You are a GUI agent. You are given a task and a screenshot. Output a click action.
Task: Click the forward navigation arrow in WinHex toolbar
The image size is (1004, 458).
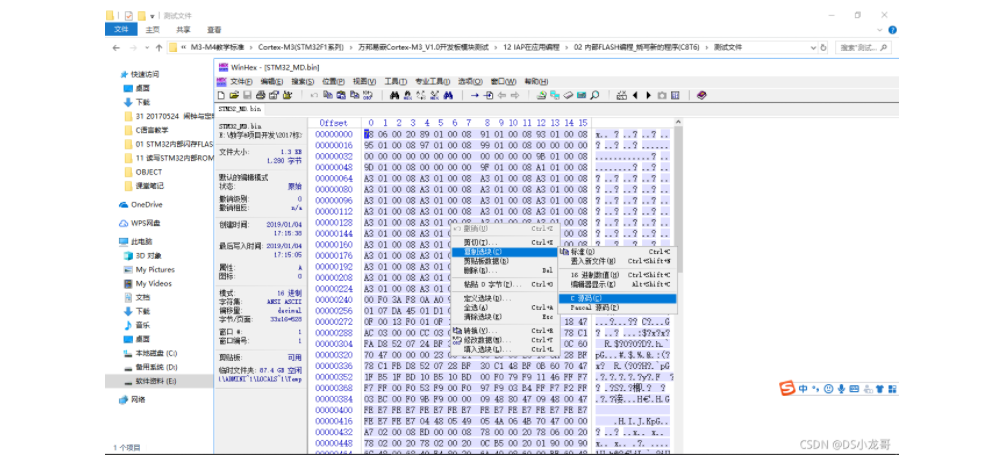tap(515, 95)
